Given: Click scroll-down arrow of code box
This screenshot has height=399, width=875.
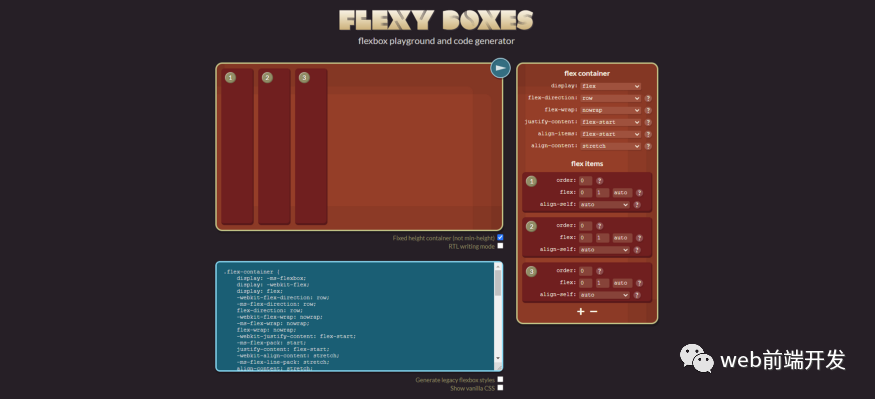Looking at the screenshot, I should point(498,358).
